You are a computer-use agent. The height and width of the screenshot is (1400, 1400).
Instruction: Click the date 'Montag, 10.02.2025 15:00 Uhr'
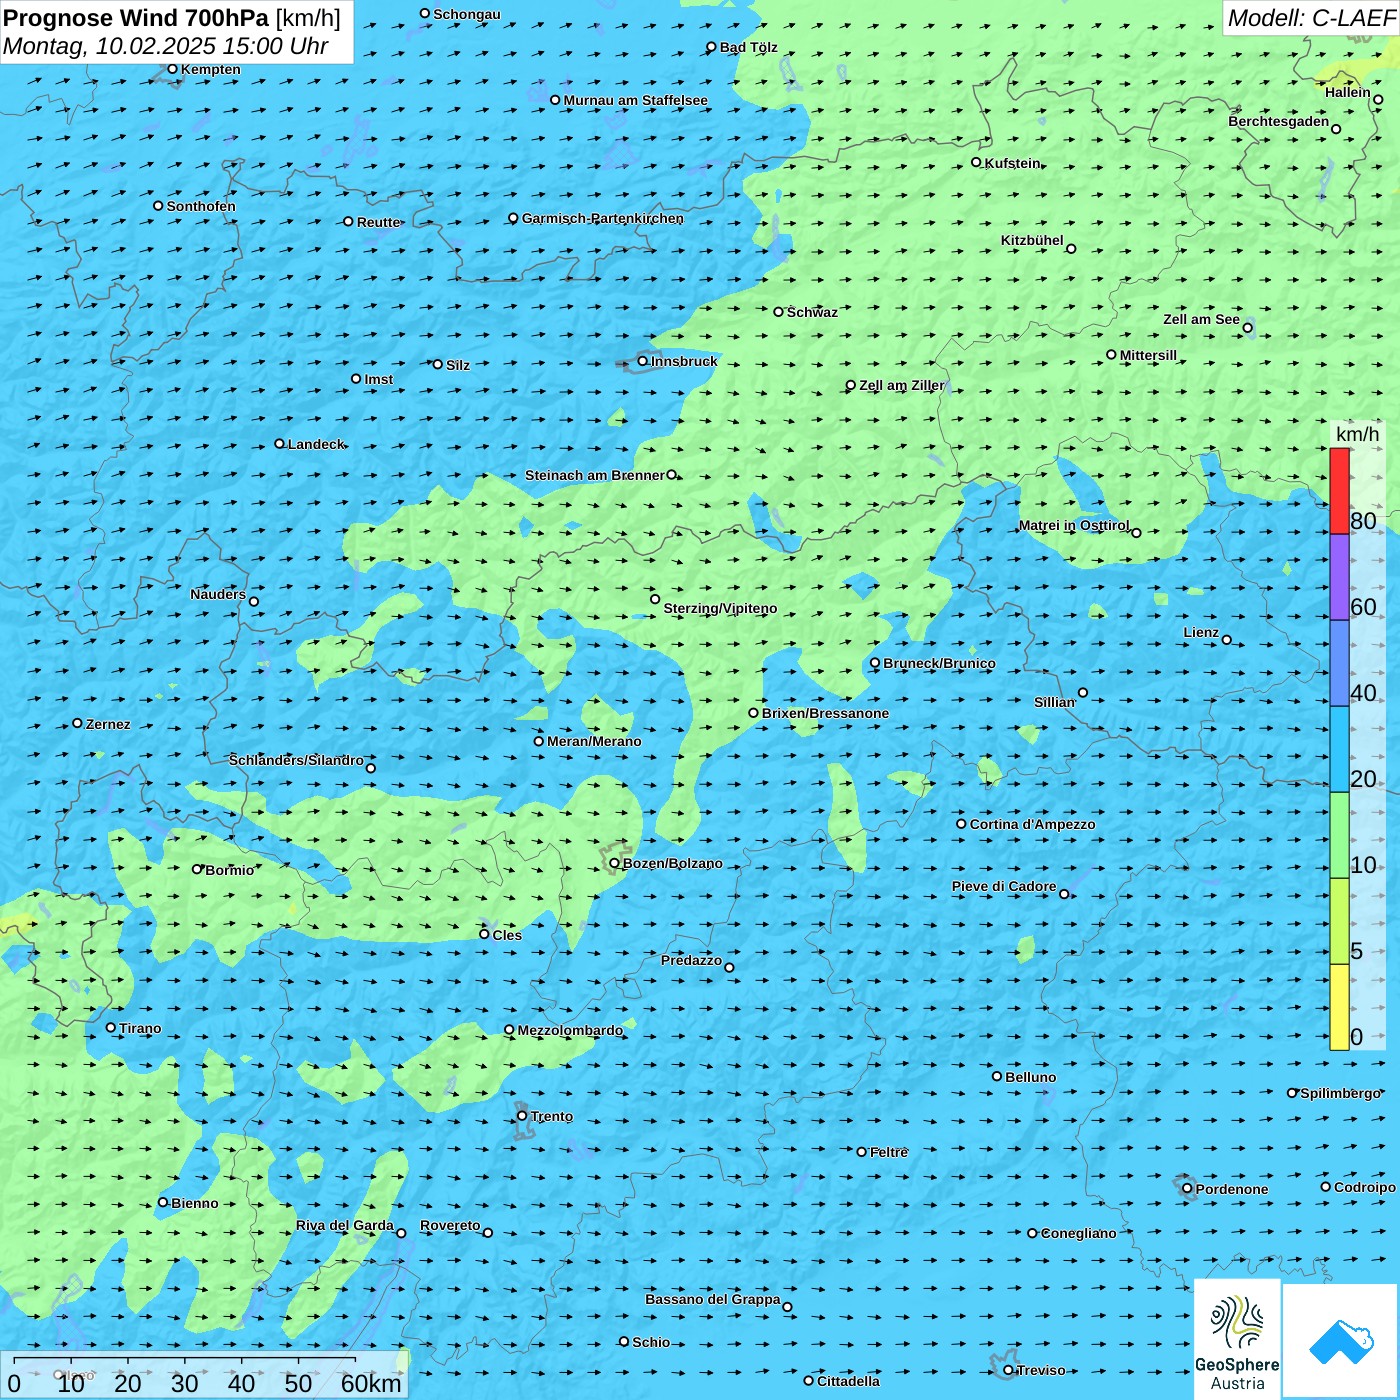[x=166, y=46]
